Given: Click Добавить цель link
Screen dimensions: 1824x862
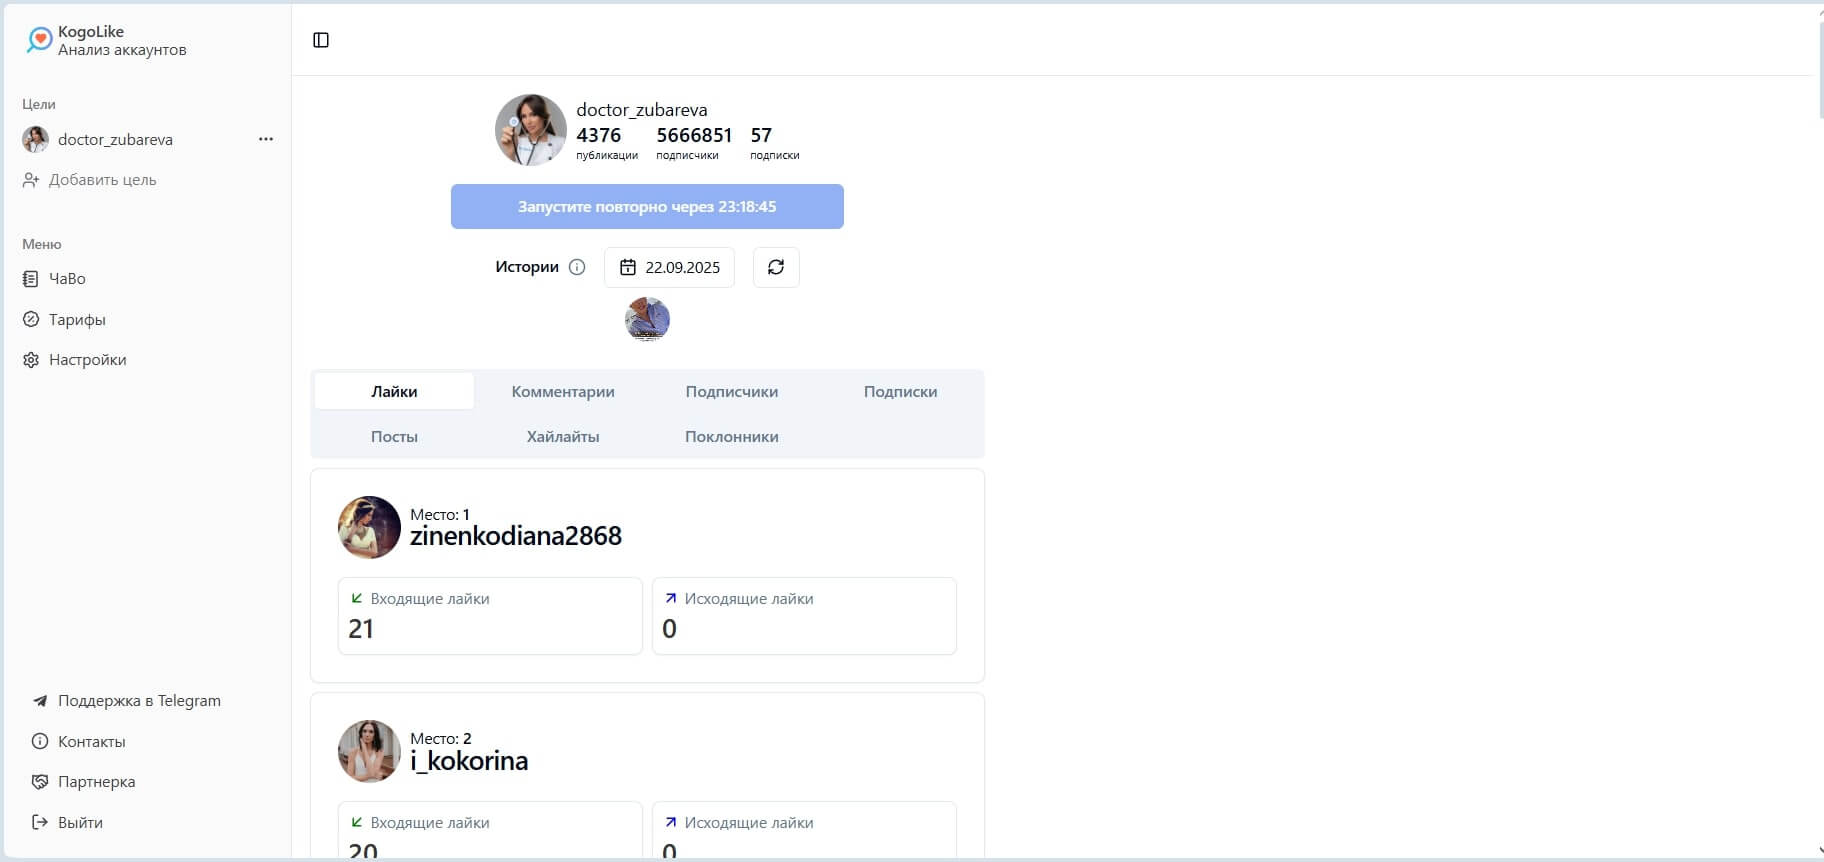Looking at the screenshot, I should [102, 180].
